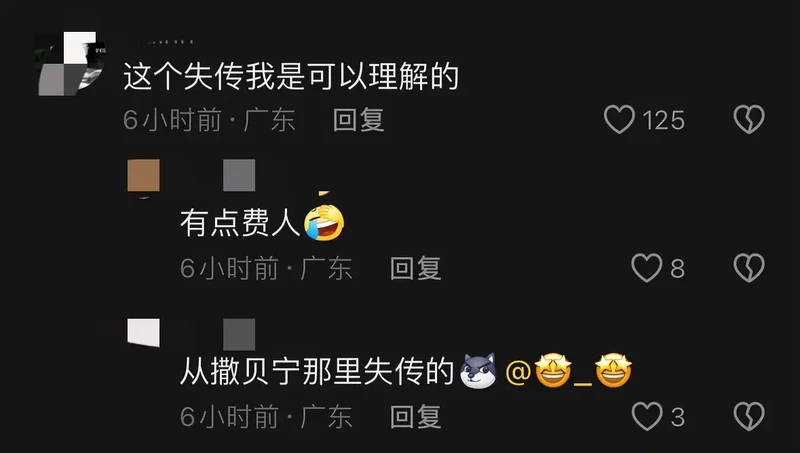Screen dimensions: 800x453
Task: Click the 125 like count
Action: pos(663,121)
